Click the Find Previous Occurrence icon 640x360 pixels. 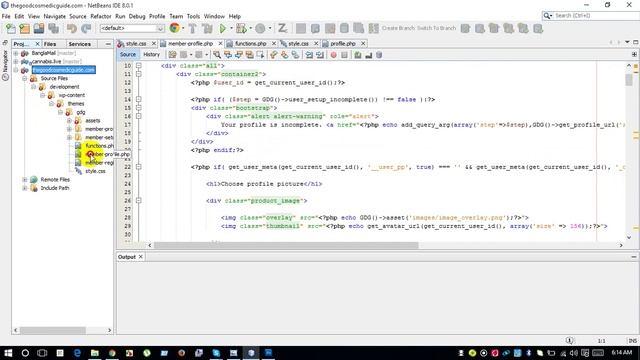(228, 55)
